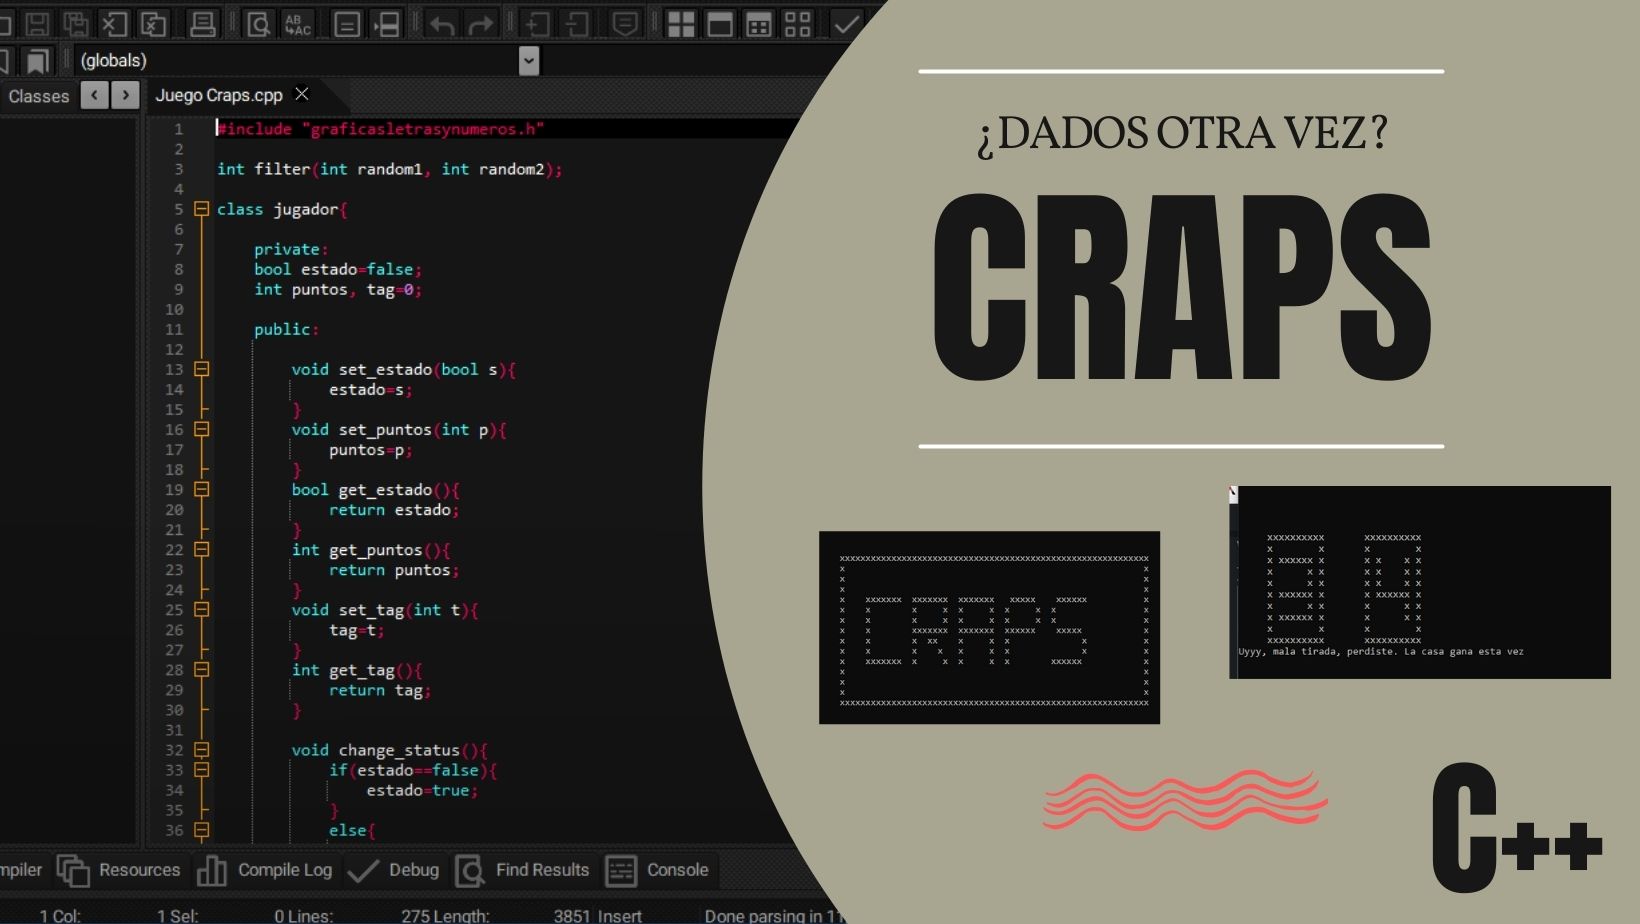Collapse the if block fold at line 33
The height and width of the screenshot is (924, 1640).
(201, 769)
